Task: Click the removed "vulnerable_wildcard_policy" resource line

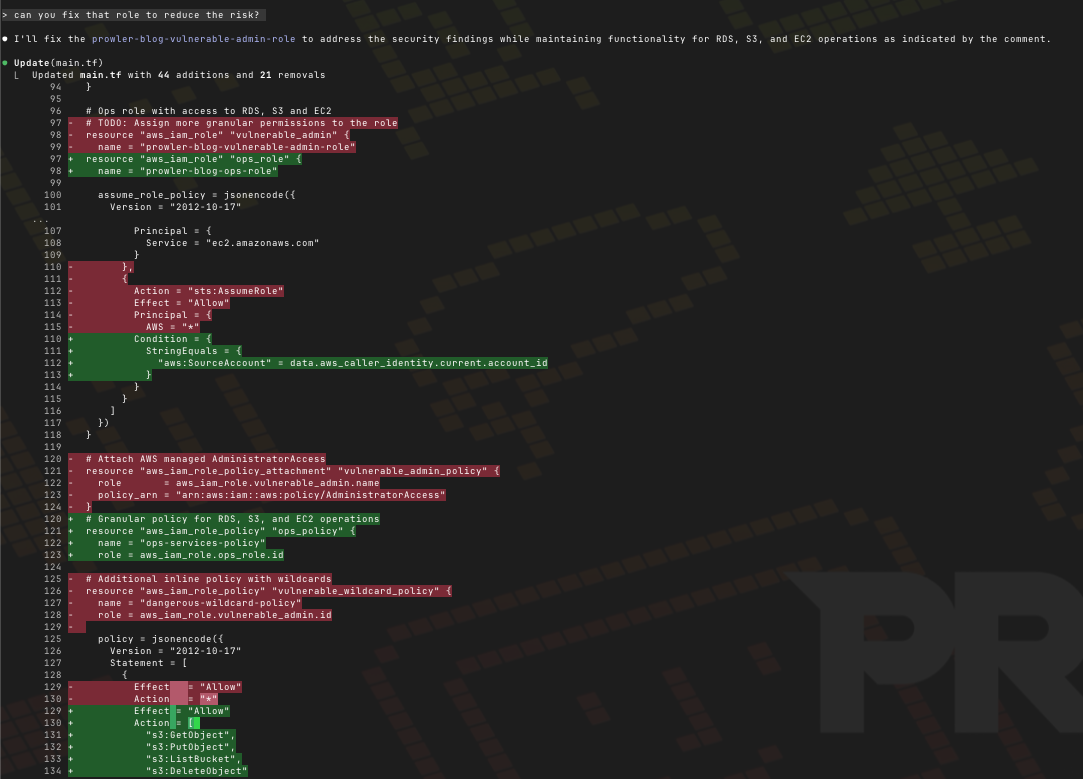Action: click(269, 591)
